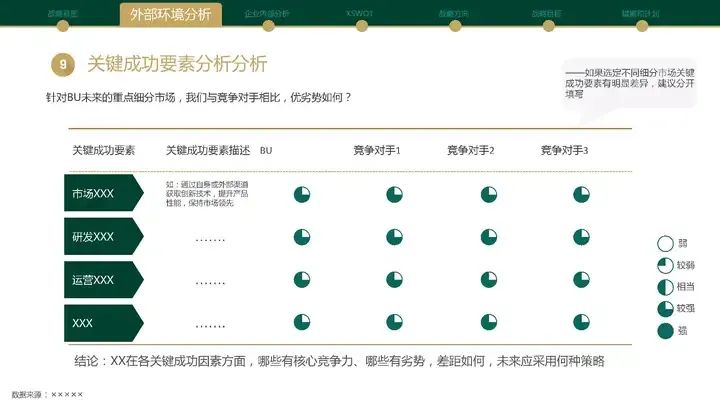This screenshot has width=720, height=405.
Task: Click the 运营XXX pie icon under 竞争对手2
Action: [489, 280]
